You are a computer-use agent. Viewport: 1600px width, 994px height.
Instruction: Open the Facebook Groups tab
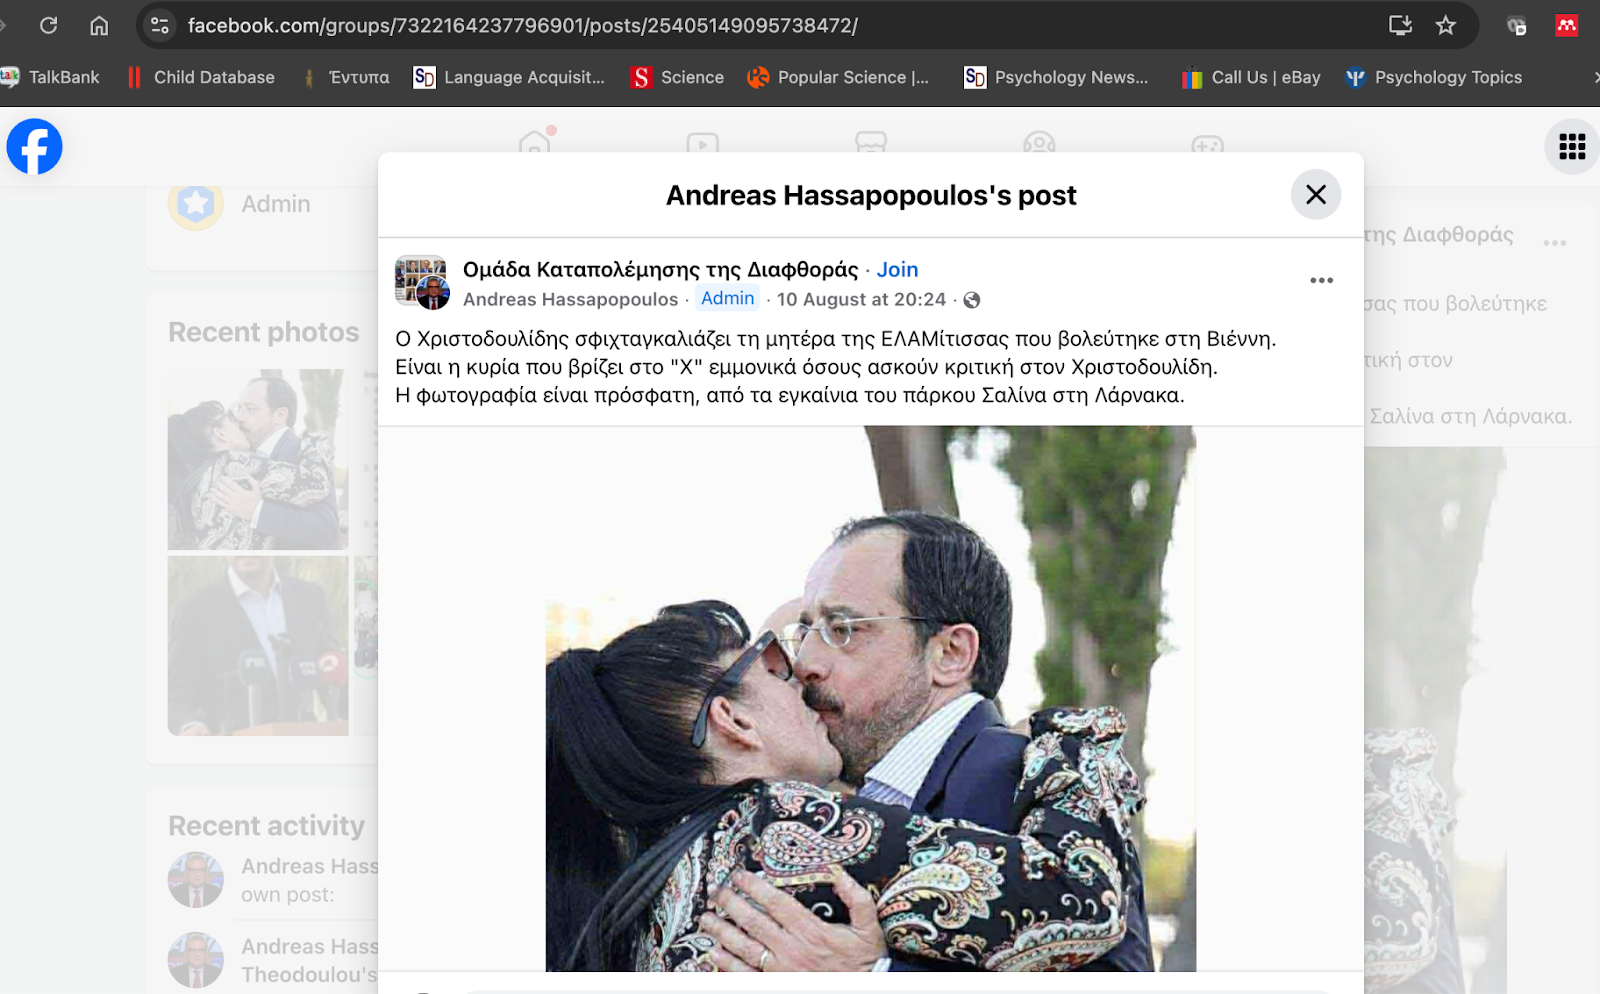tap(1040, 143)
